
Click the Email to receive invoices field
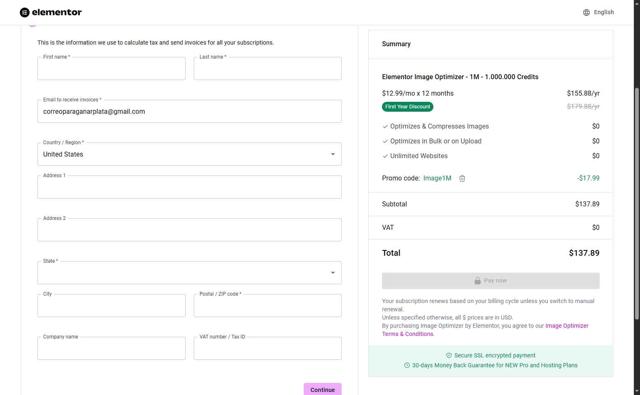tap(189, 111)
